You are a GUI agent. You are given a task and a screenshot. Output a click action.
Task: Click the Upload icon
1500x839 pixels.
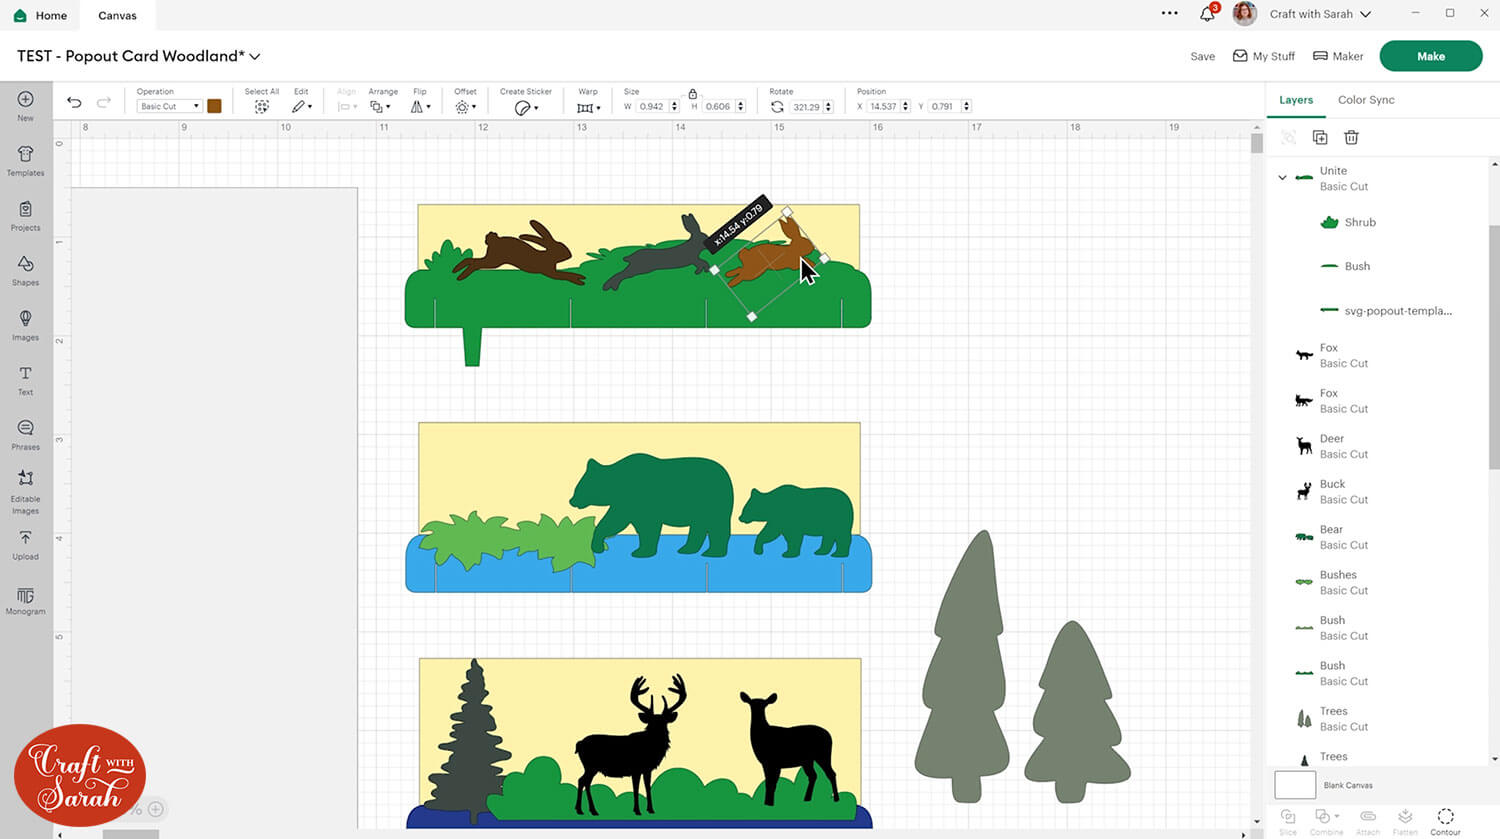click(x=25, y=543)
